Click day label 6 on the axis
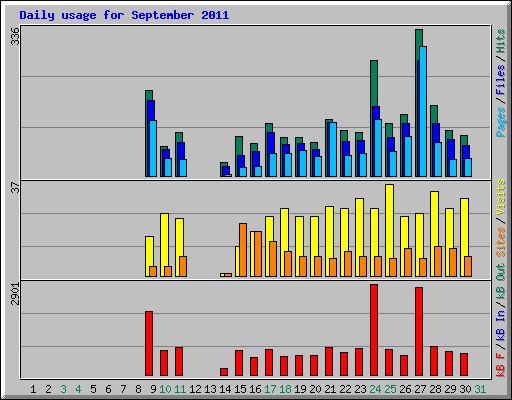The height and width of the screenshot is (400, 512). (x=108, y=389)
